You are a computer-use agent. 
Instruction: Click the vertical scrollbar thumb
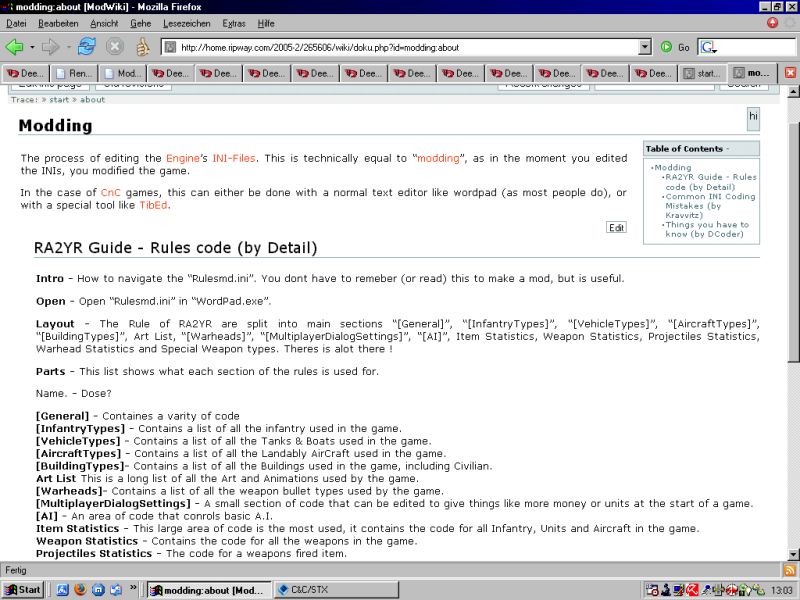click(x=793, y=243)
